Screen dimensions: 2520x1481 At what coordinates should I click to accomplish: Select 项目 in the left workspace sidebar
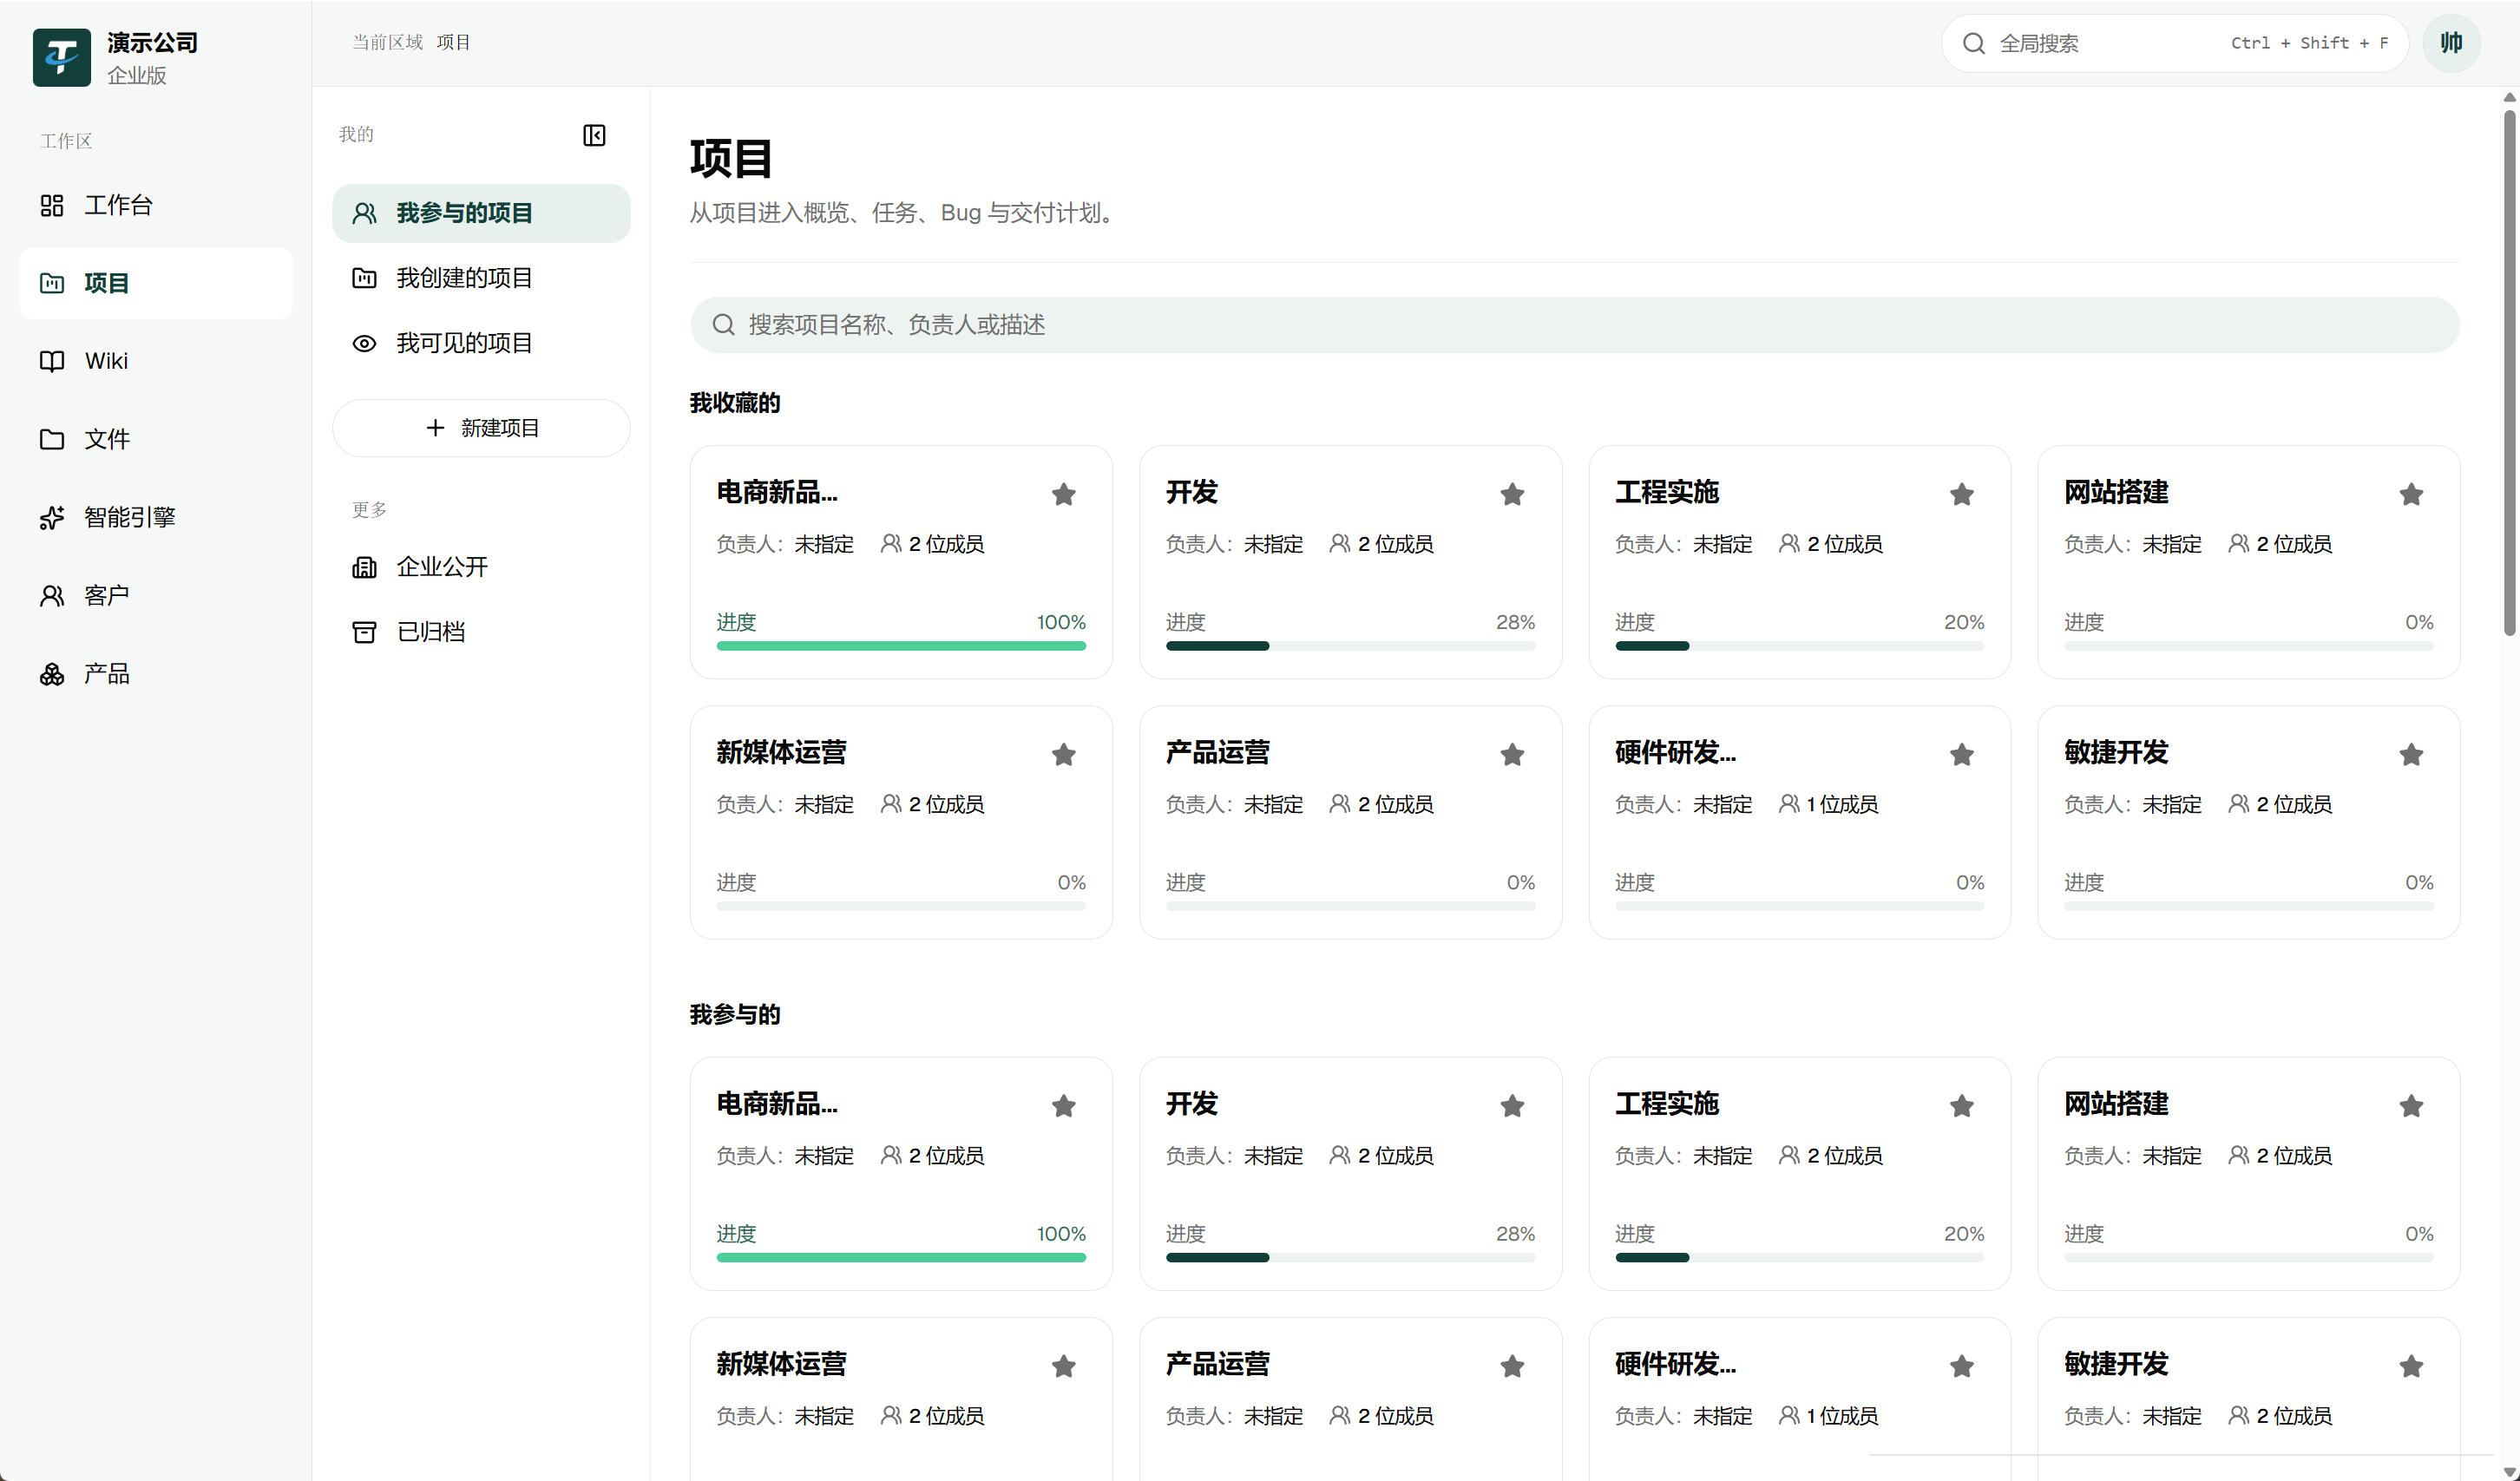(156, 283)
